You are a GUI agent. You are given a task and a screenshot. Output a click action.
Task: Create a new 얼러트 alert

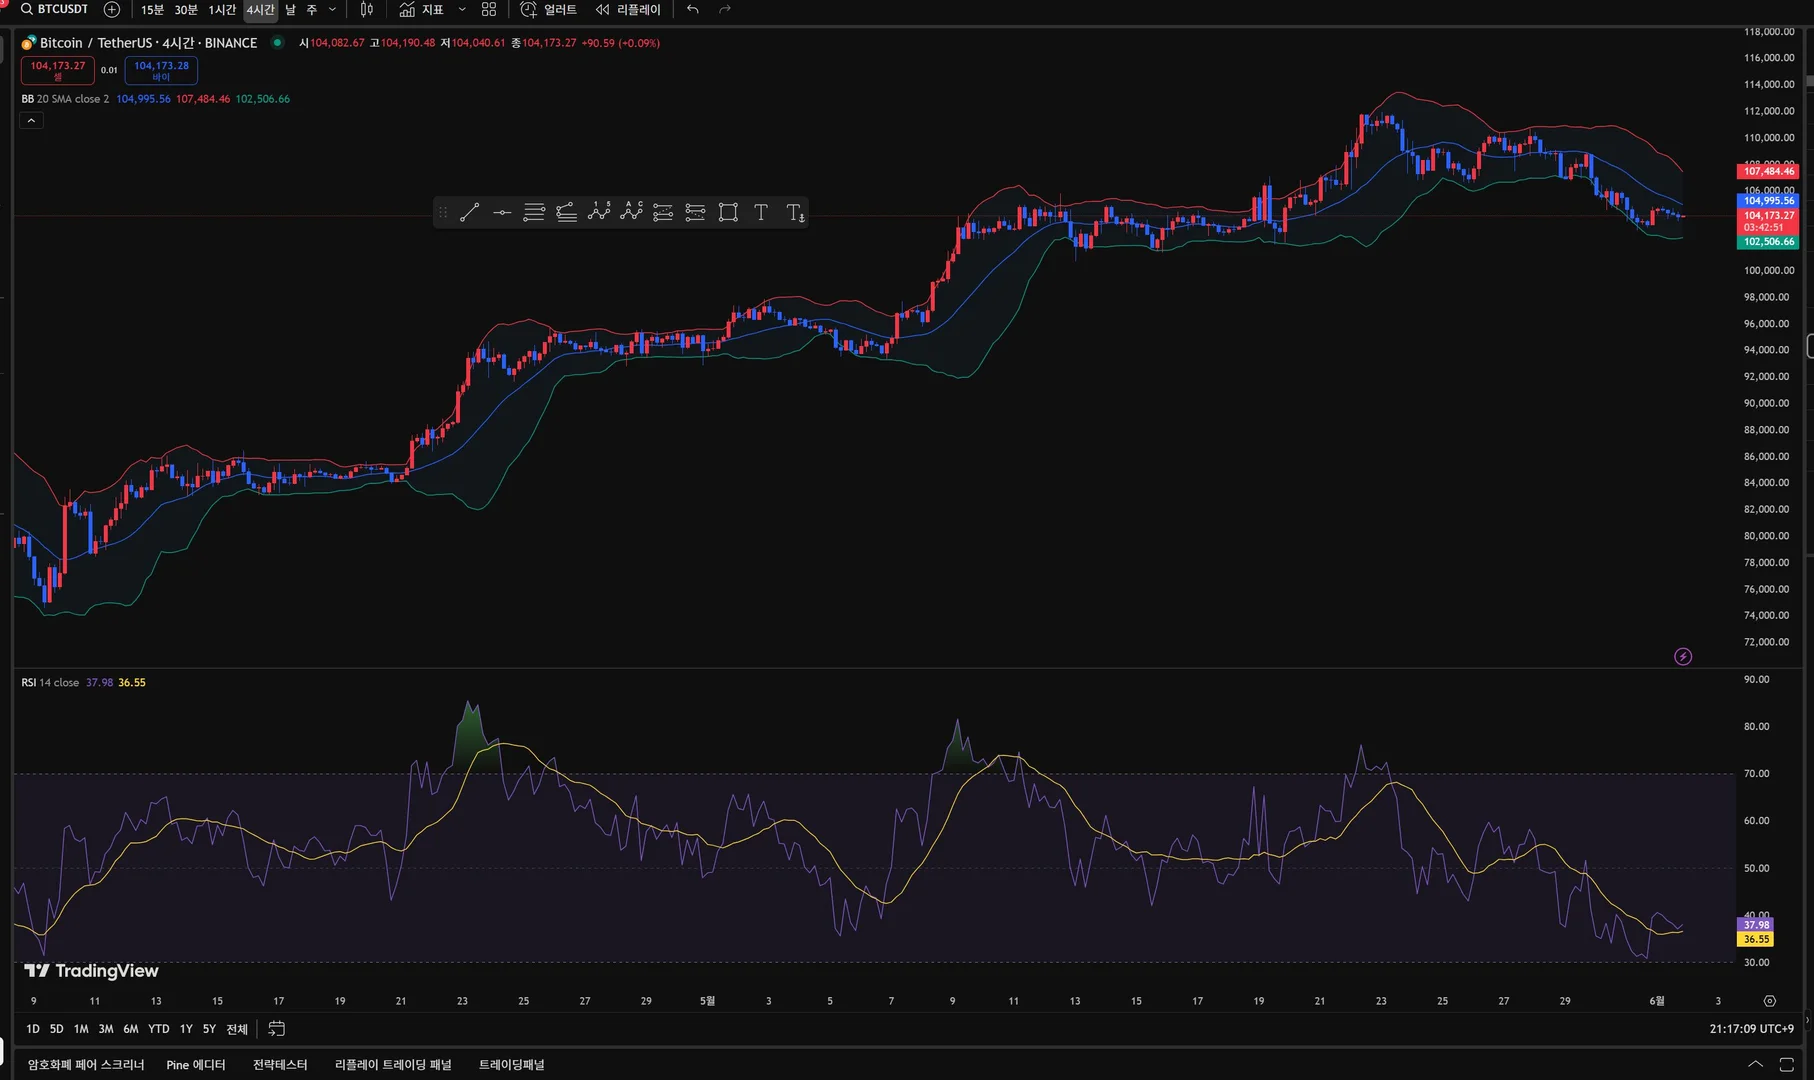pos(549,10)
